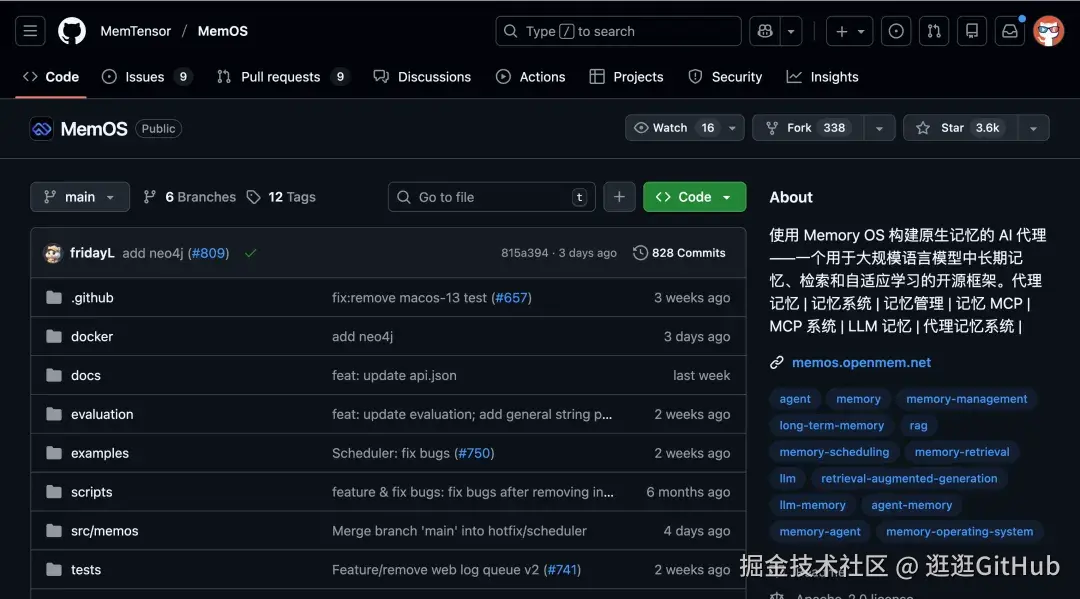Open pull request #750 link
This screenshot has height=599, width=1080.
[x=474, y=453]
